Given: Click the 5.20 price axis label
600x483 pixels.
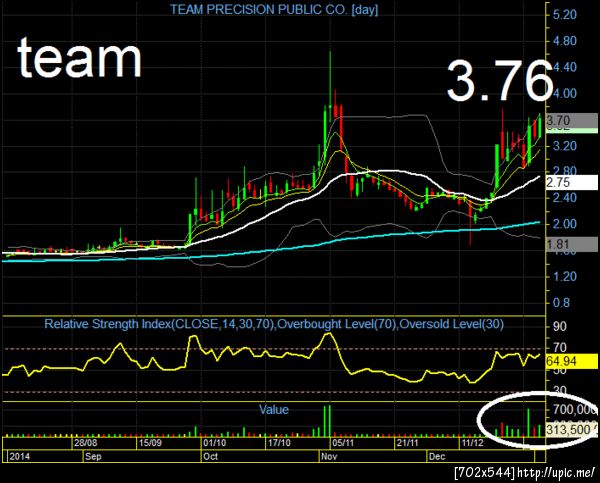Looking at the screenshot, I should (564, 15).
